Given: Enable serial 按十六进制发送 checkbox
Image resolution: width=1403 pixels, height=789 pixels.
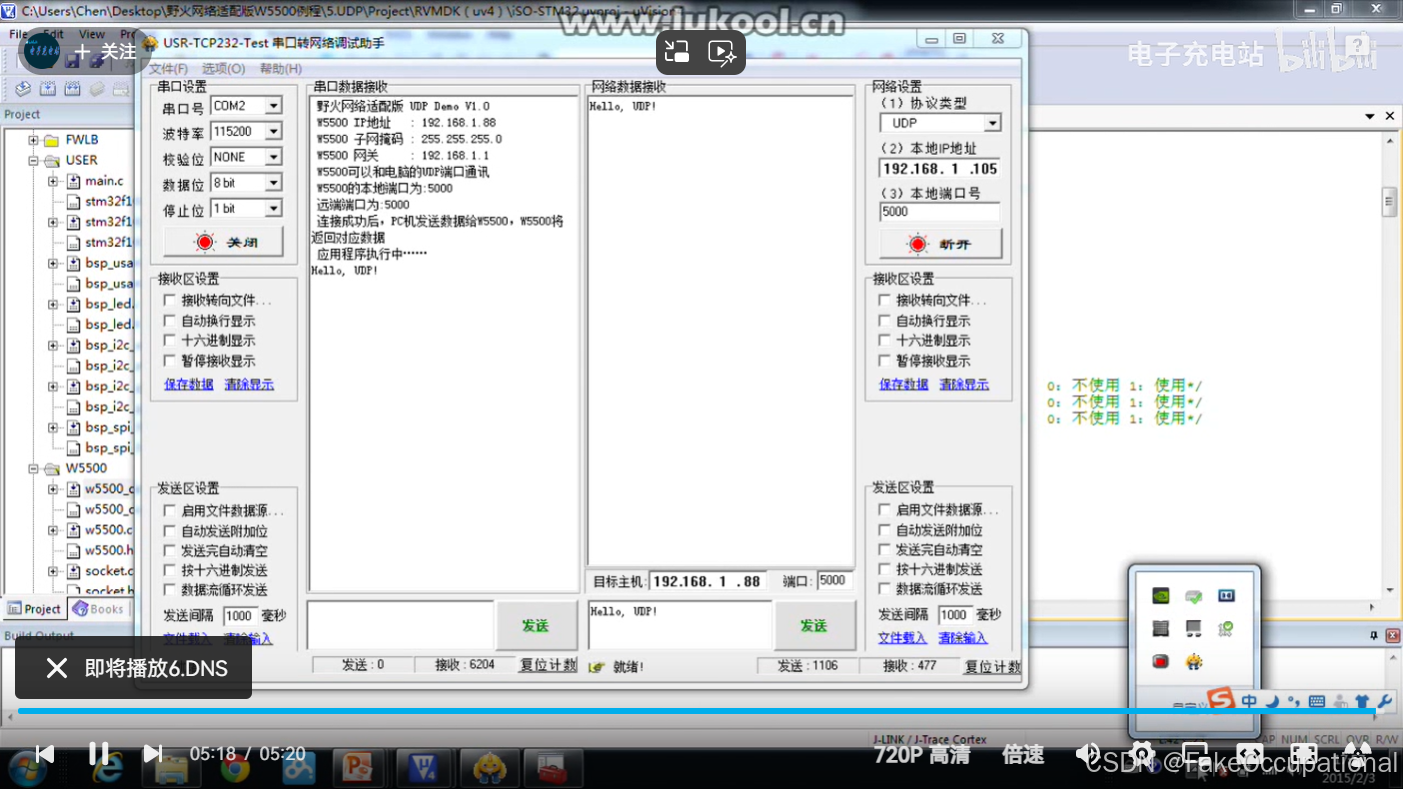Looking at the screenshot, I should (x=170, y=570).
